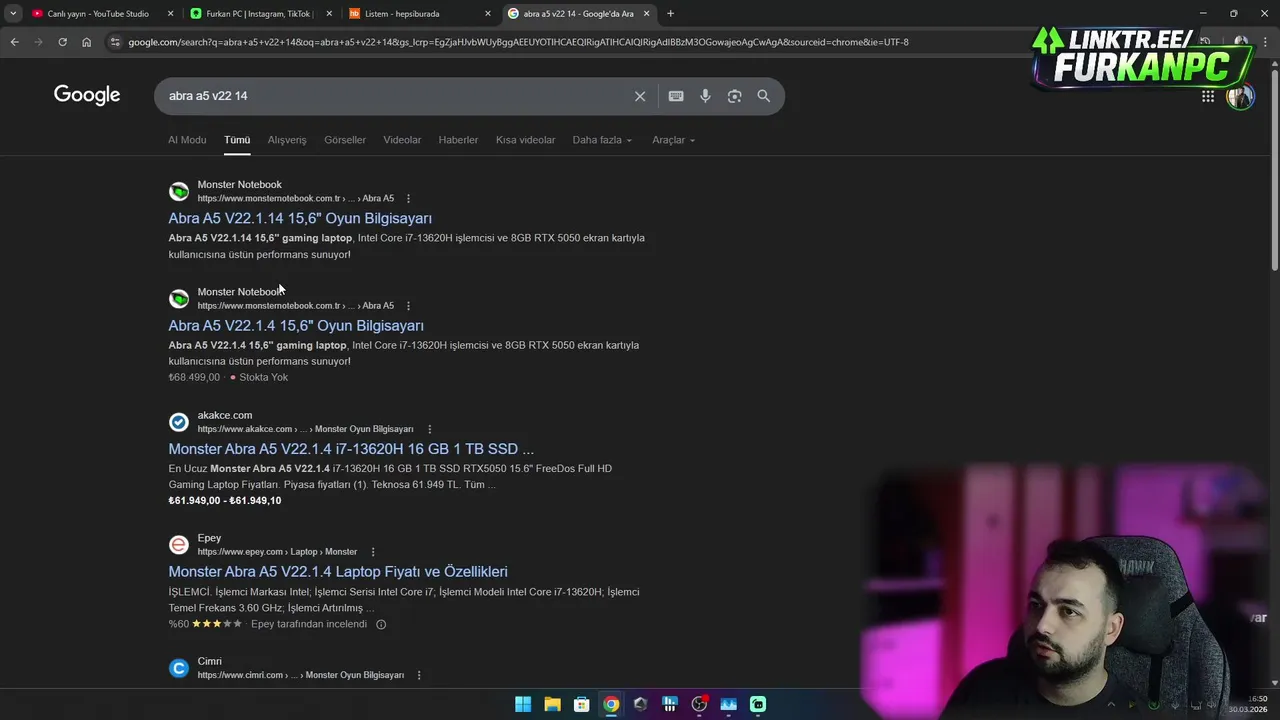Switch to Chrome in the taskbar
This screenshot has width=1280, height=720.
[x=611, y=704]
